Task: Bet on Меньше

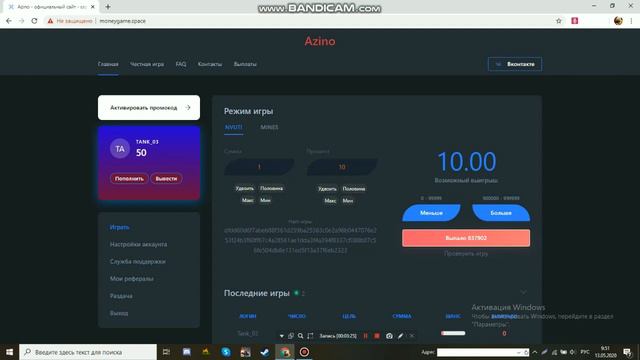Action: [431, 213]
